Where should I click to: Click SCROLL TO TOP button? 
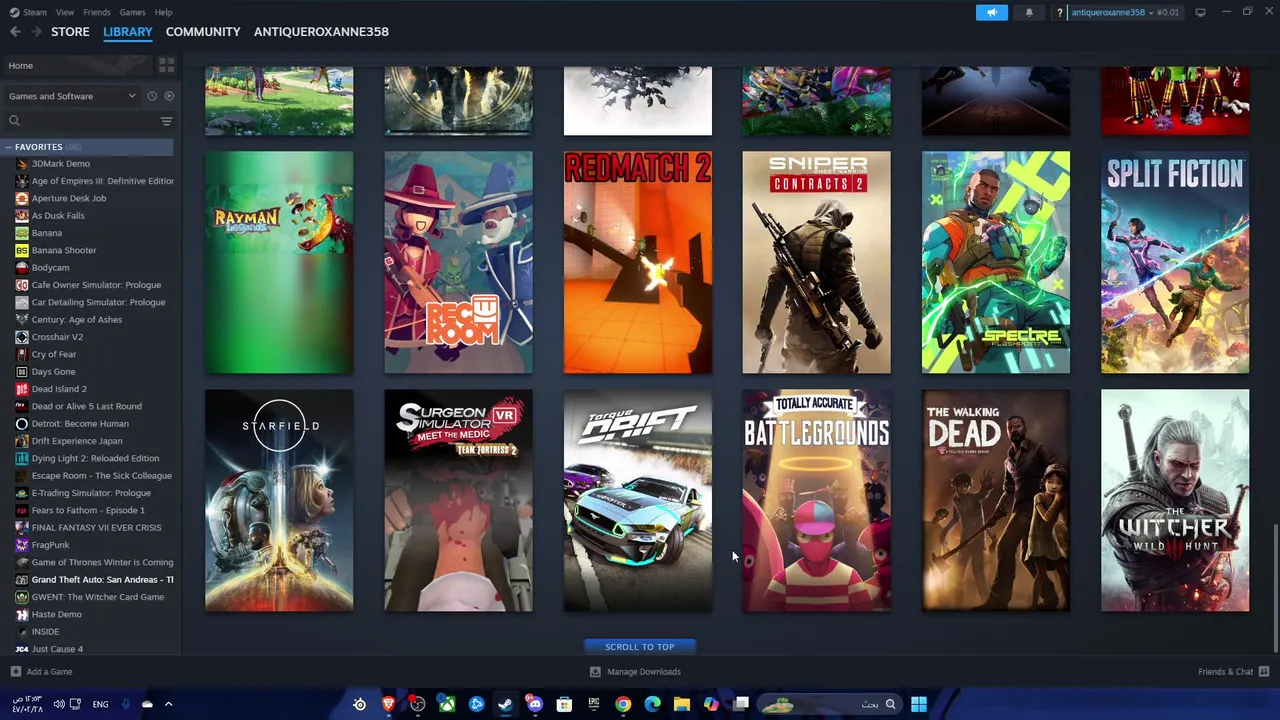tap(640, 647)
